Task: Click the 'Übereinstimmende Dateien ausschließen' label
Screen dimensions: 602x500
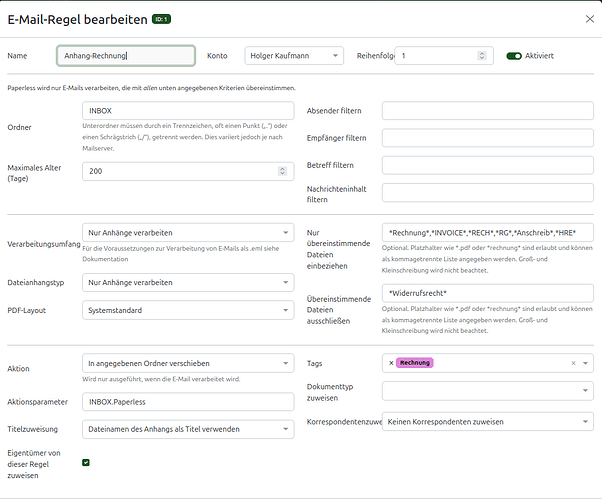Action: coord(339,310)
